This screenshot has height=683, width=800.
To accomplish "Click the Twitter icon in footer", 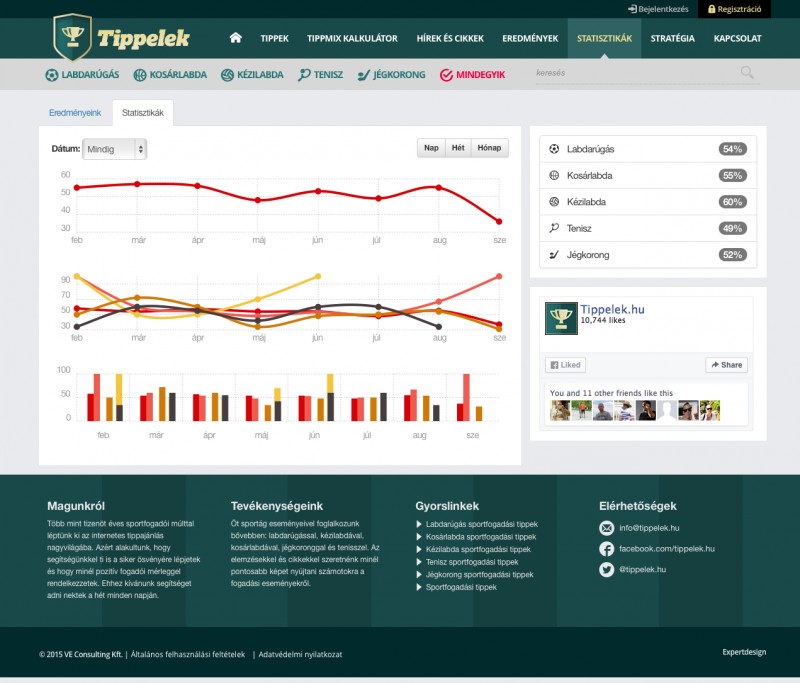I will pos(606,570).
